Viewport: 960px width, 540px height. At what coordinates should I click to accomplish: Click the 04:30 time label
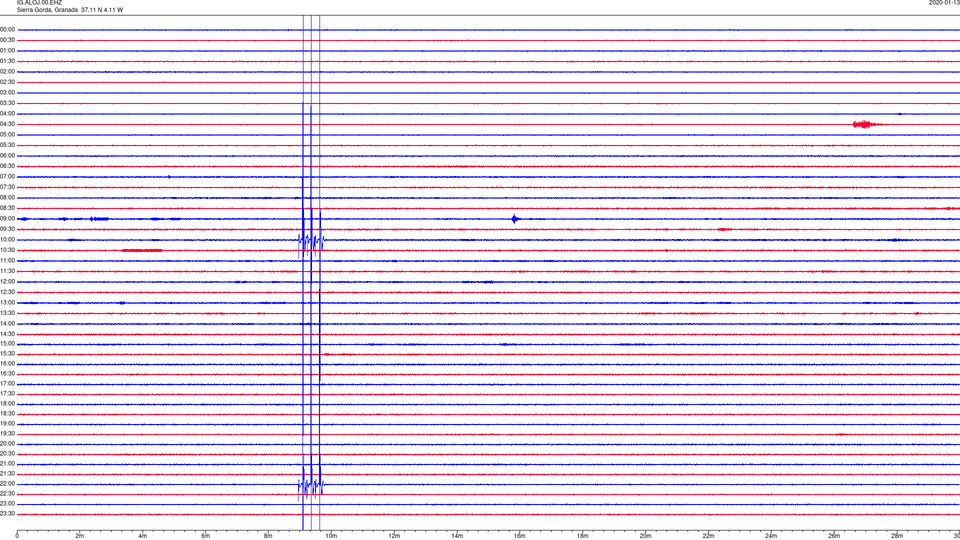point(7,124)
